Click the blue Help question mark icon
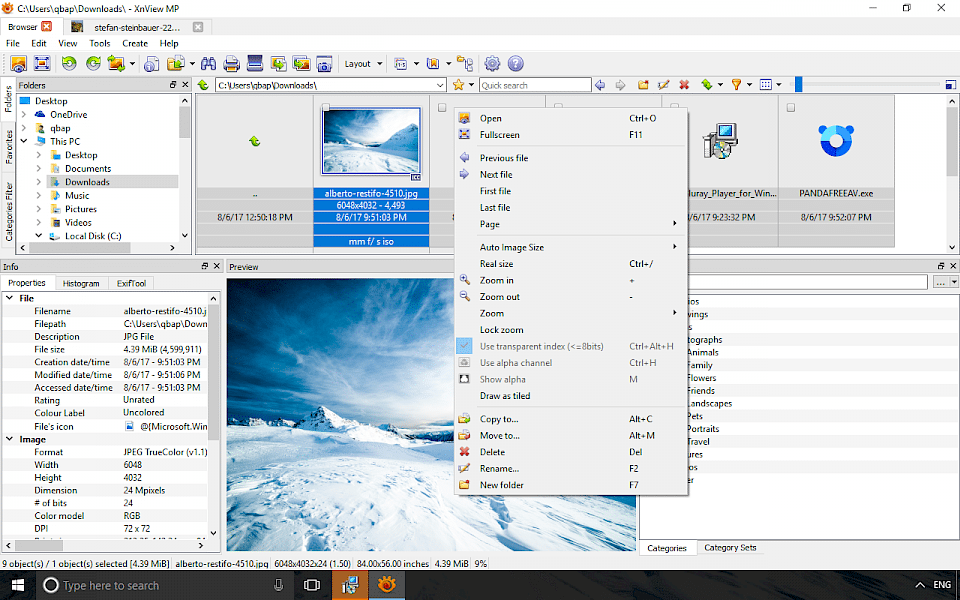 tap(516, 63)
